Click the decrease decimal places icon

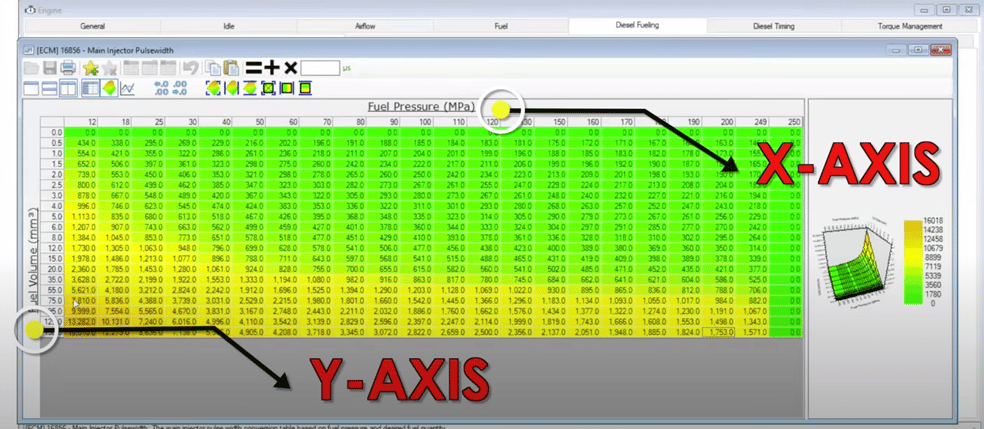[179, 88]
